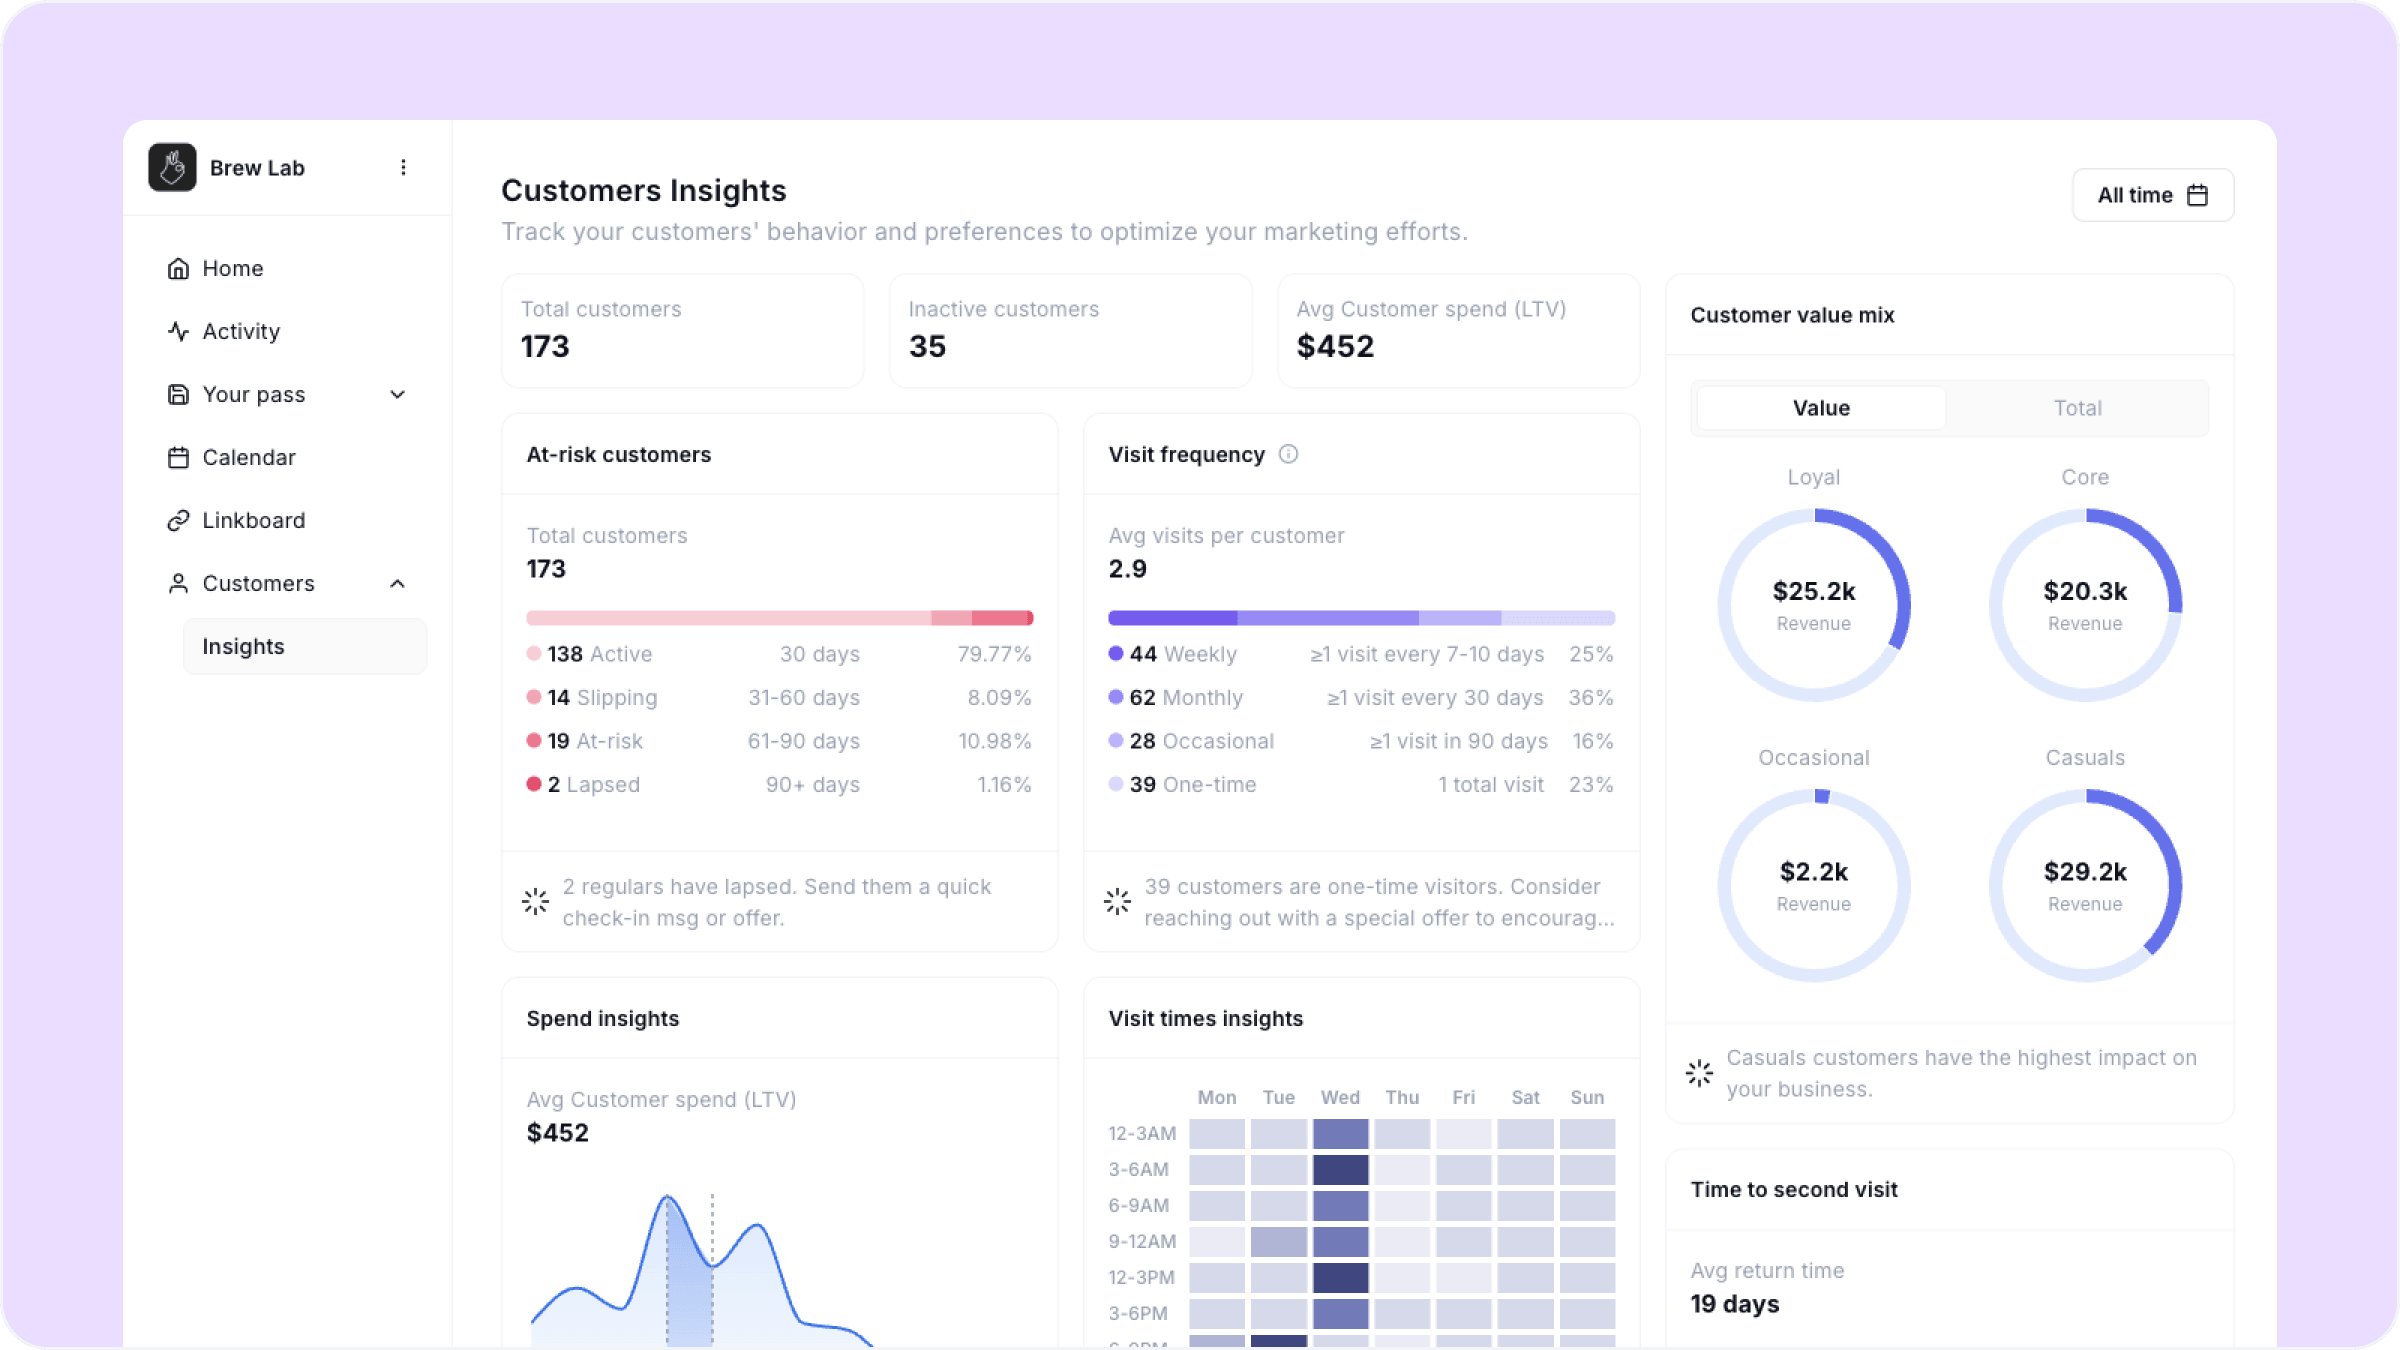Switch customer value mix to Total
The image size is (2400, 1350).
click(2077, 408)
